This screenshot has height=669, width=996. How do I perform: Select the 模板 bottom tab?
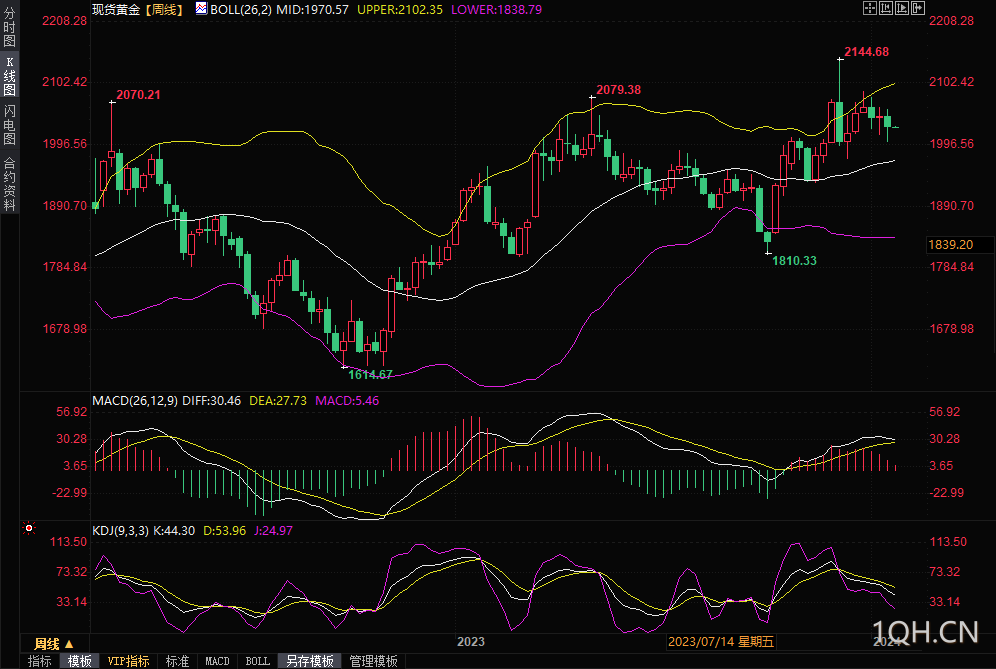(80, 661)
